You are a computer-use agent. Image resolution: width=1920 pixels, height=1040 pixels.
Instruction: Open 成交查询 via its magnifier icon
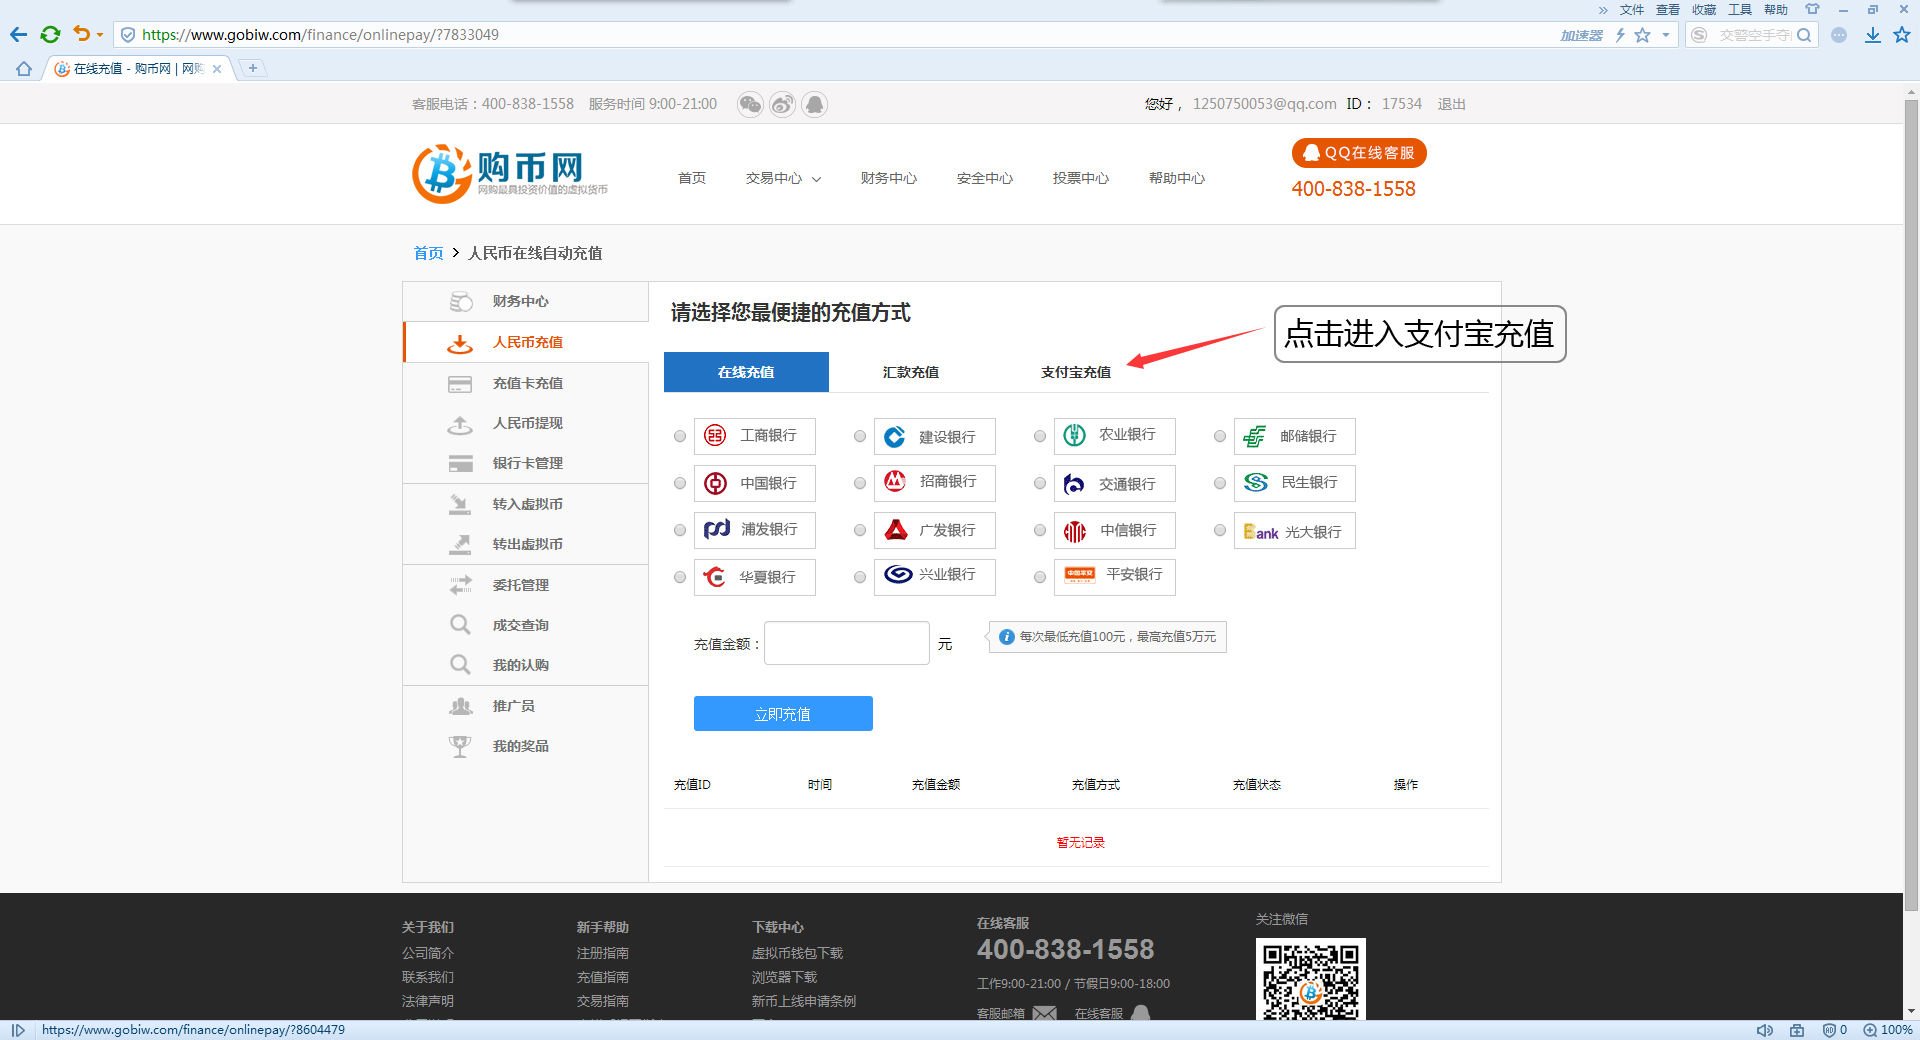click(x=460, y=624)
